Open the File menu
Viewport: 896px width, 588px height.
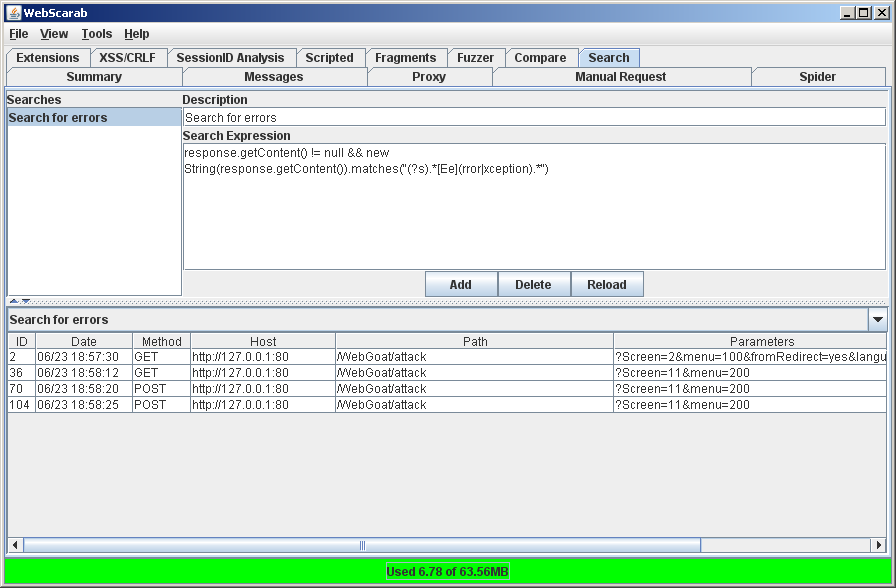18,34
